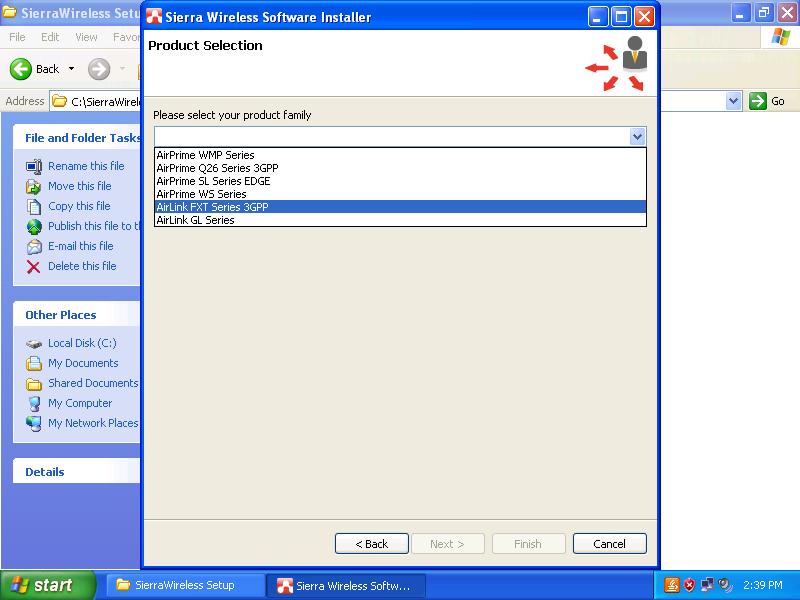800x600 pixels.
Task: Click the Local Disk drive icon
Action: pos(34,344)
